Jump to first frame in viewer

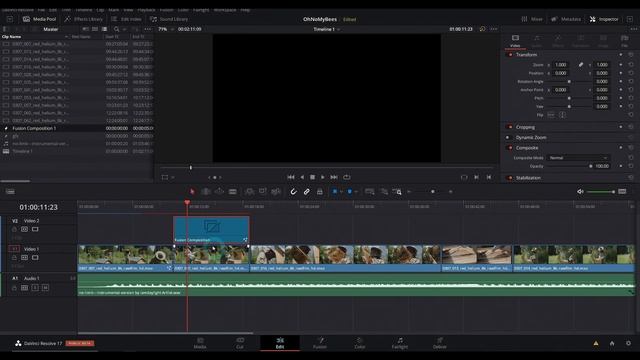point(291,177)
